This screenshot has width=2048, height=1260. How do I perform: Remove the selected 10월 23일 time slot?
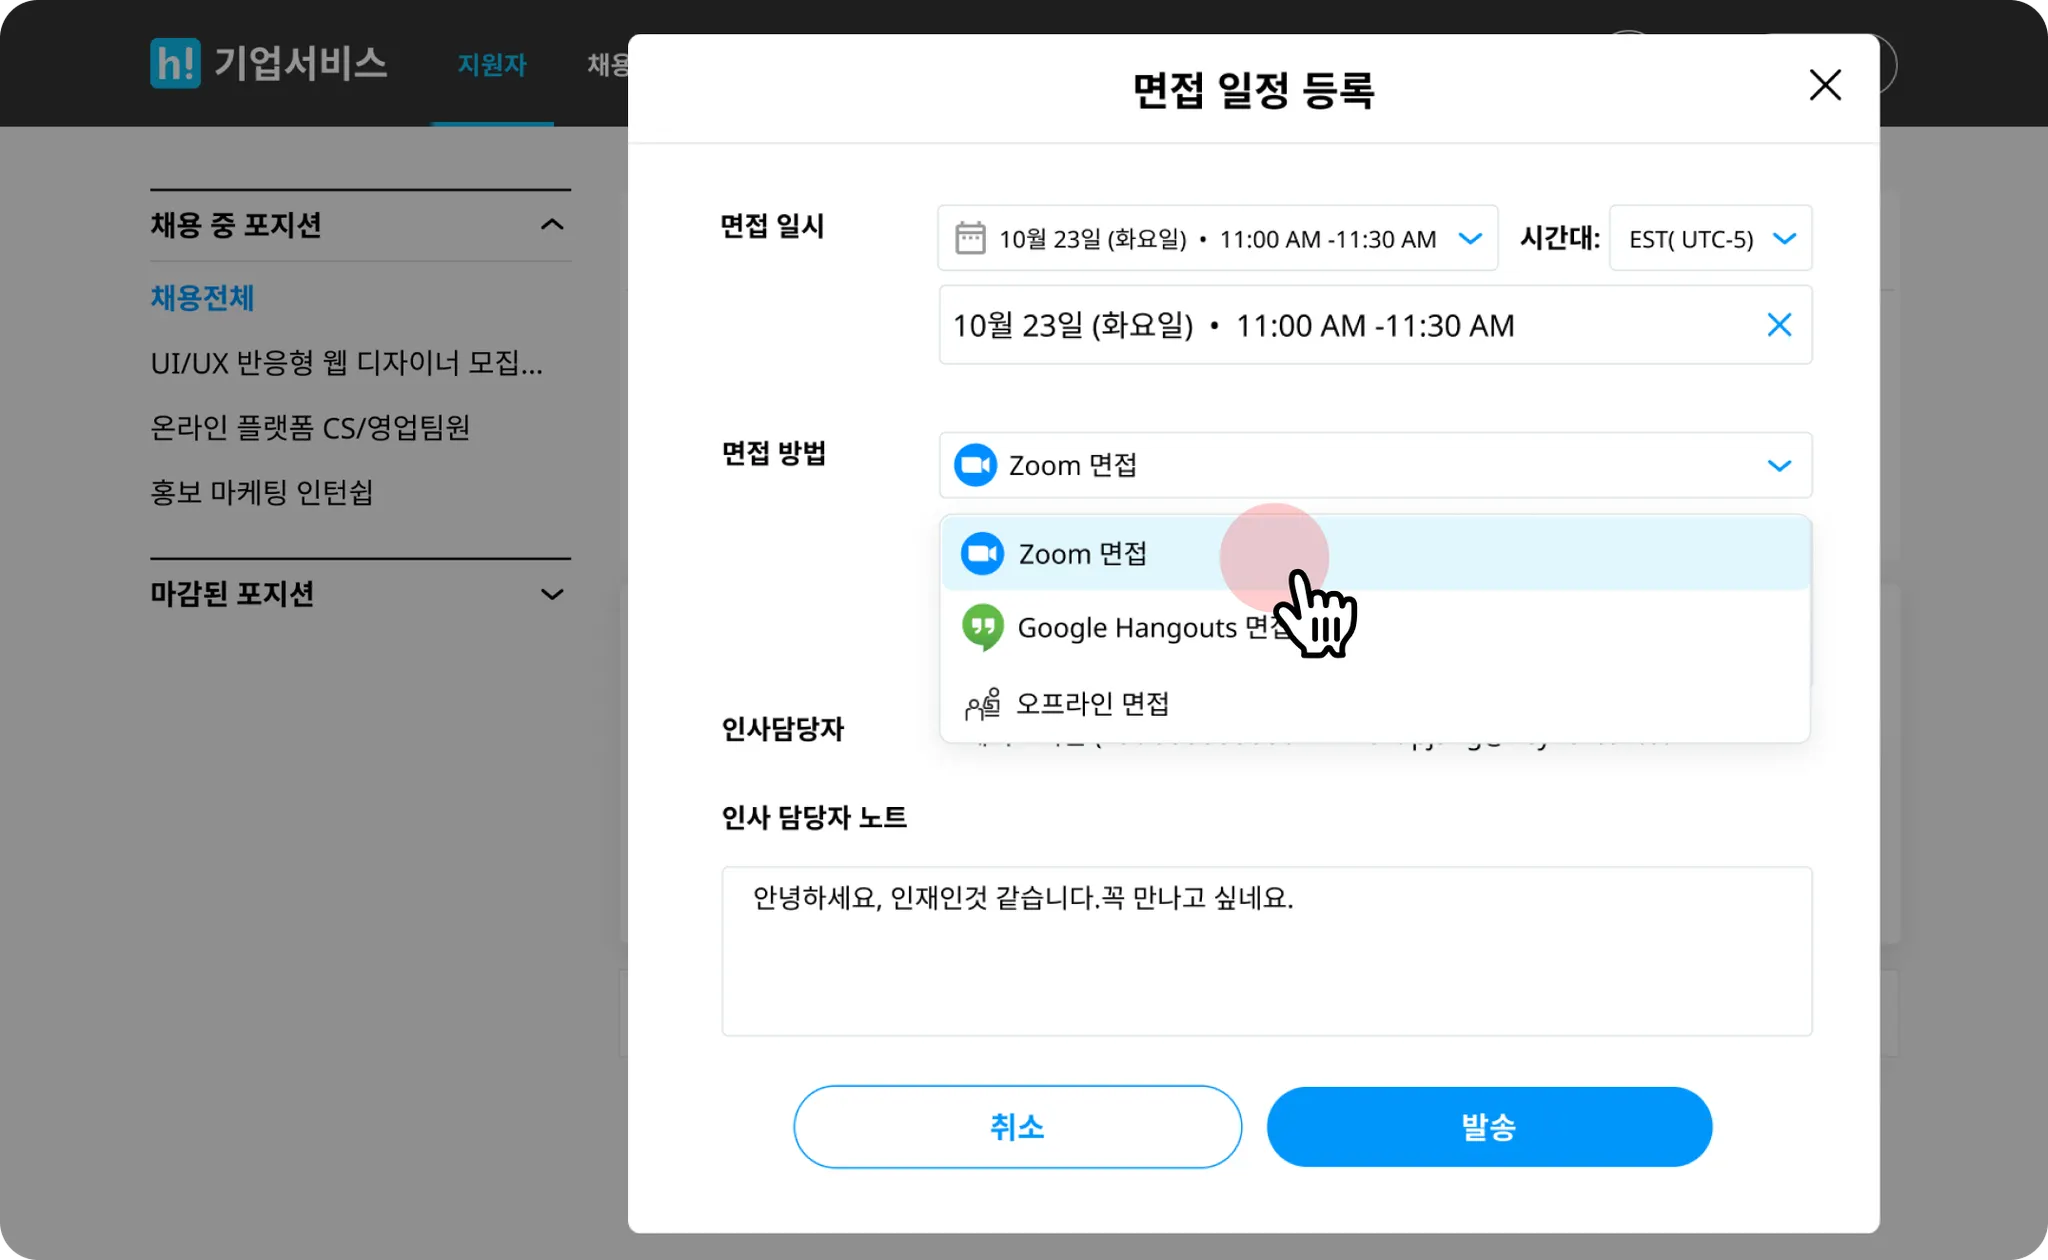coord(1779,325)
